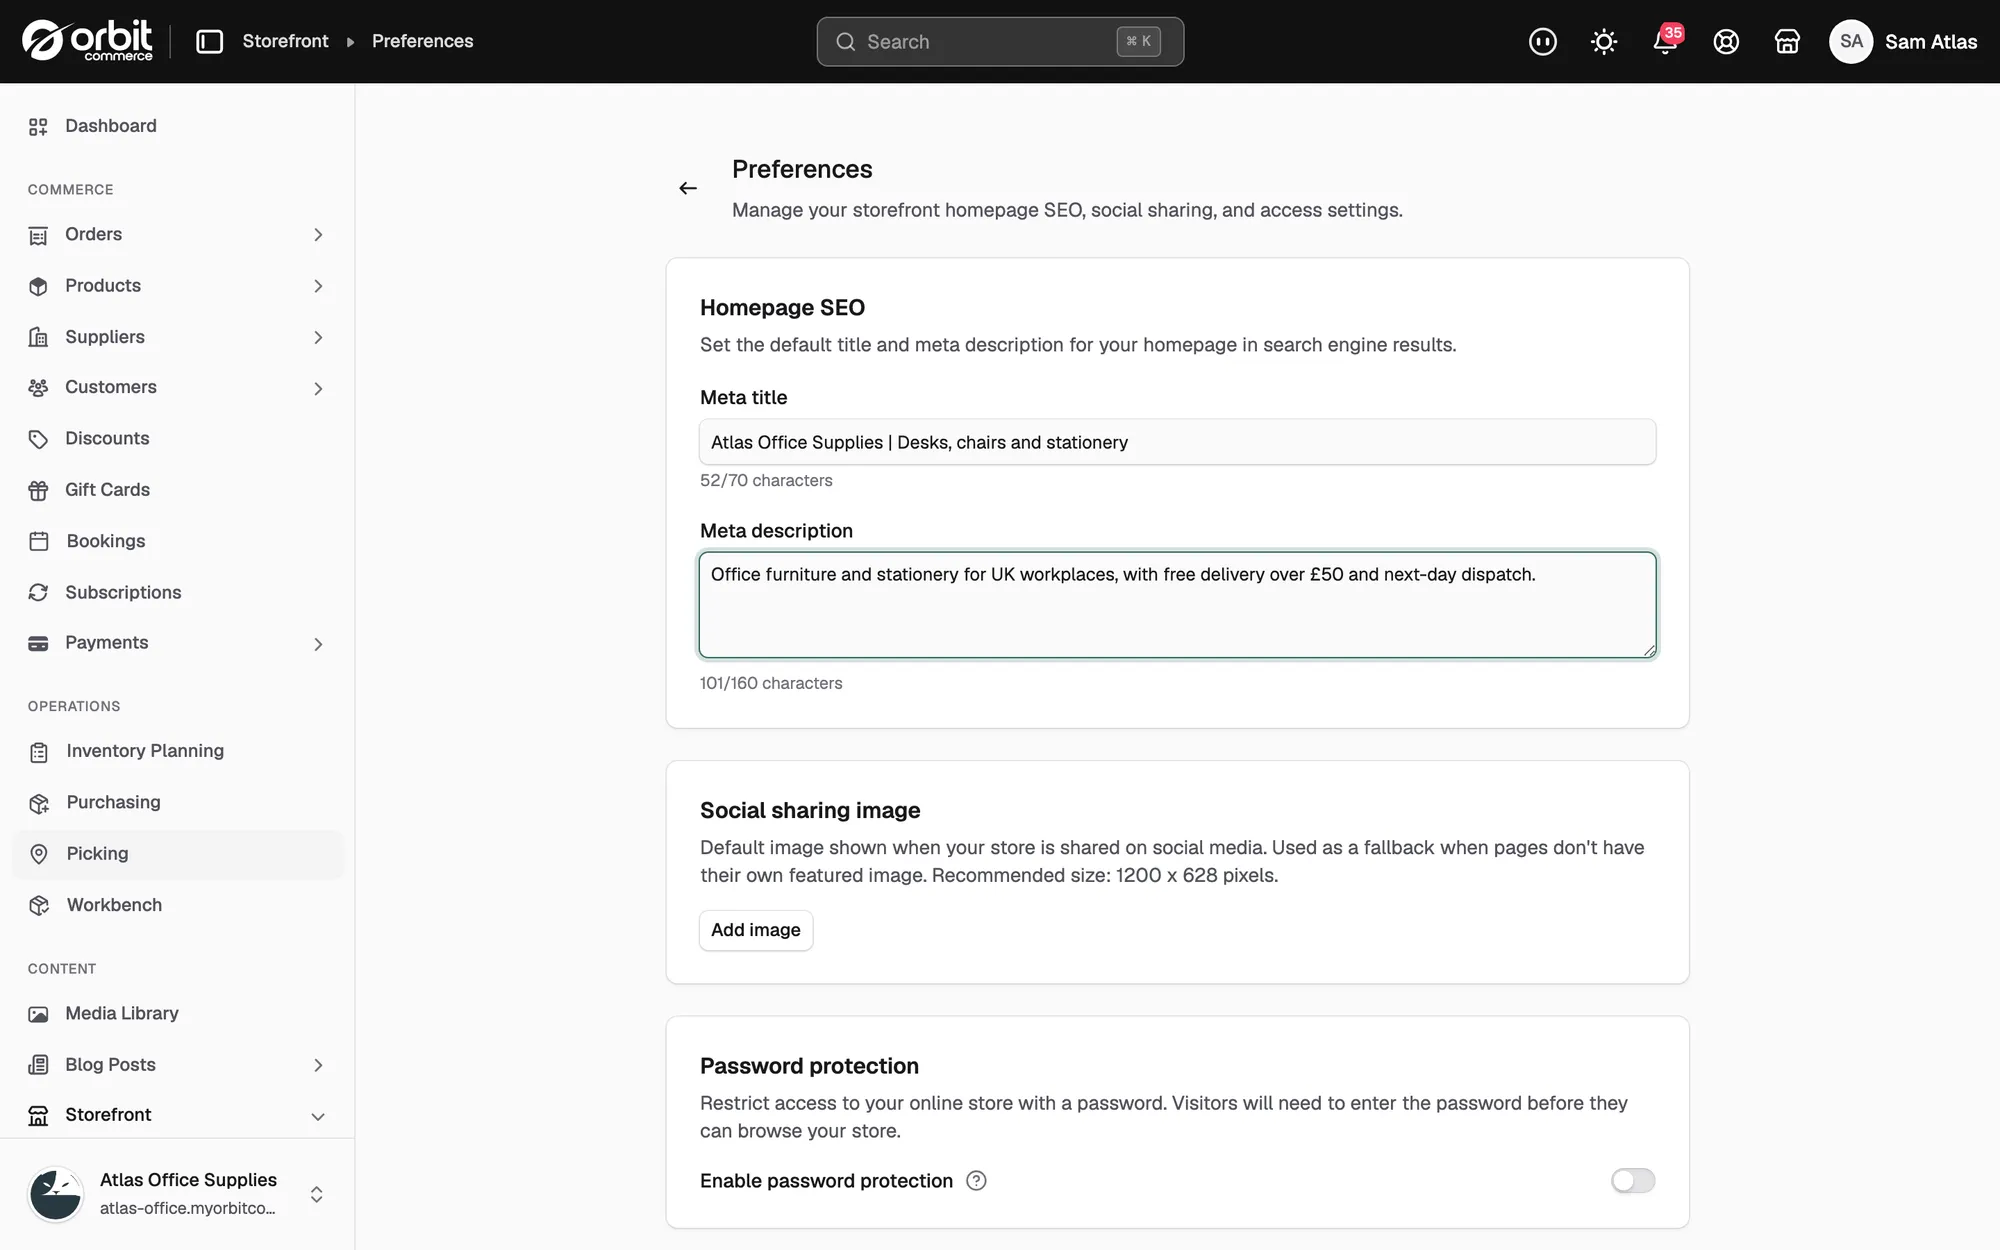Viewport: 2000px width, 1250px height.
Task: Open the Atlas Office Supplies store switcher
Action: pyautogui.click(x=178, y=1194)
